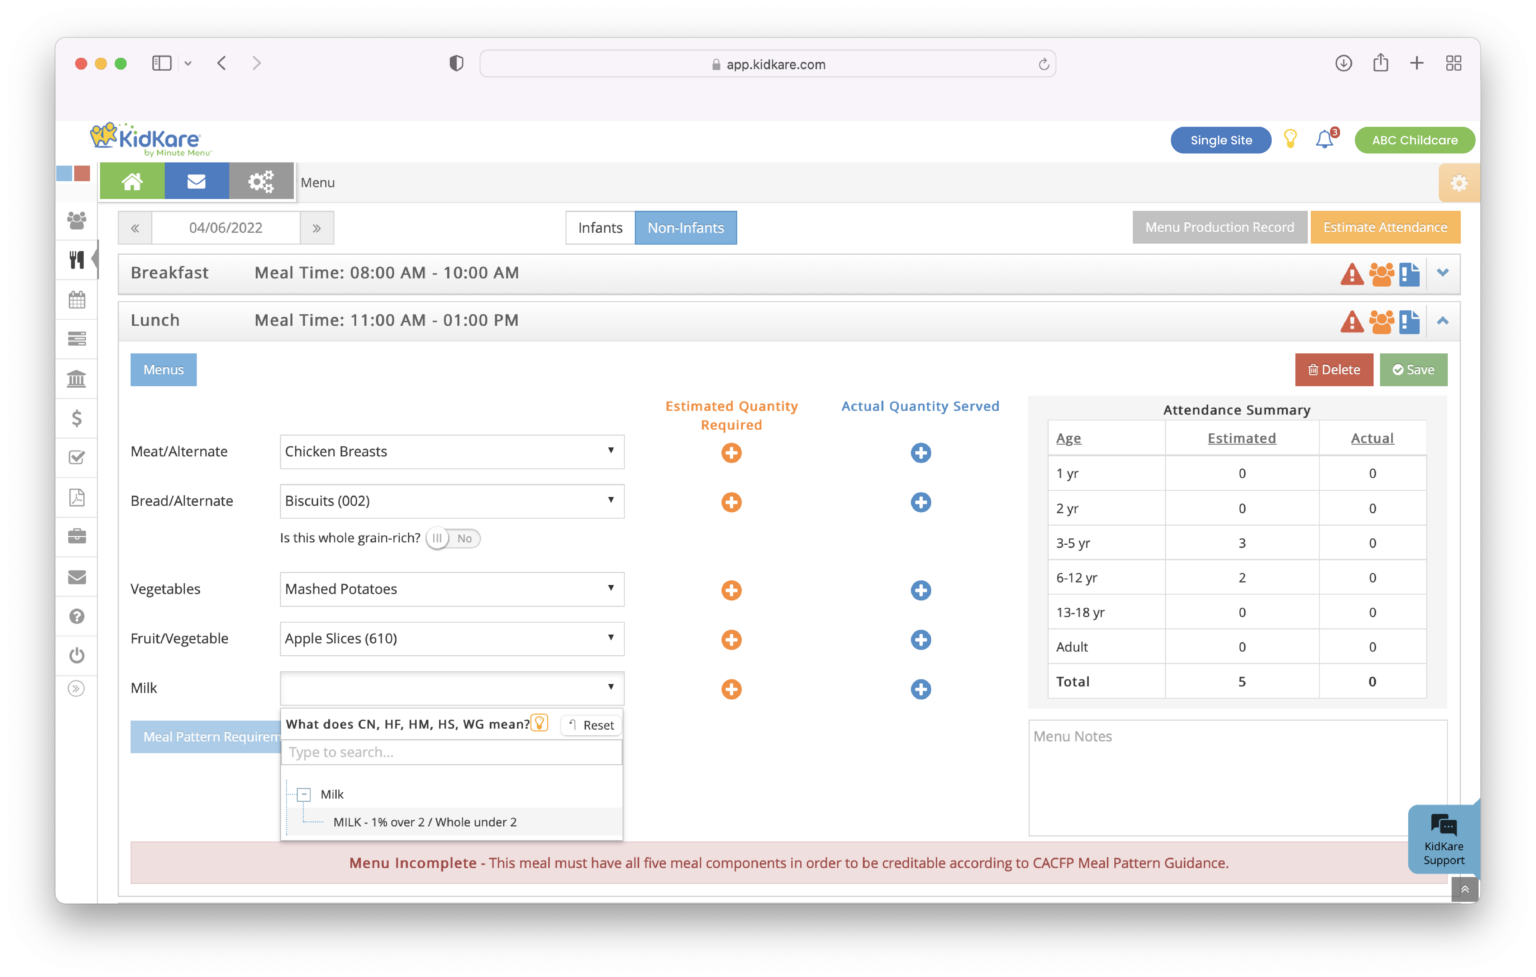Image resolution: width=1536 pixels, height=977 pixels.
Task: Open the calendar icon in sidebar
Action: click(x=77, y=299)
